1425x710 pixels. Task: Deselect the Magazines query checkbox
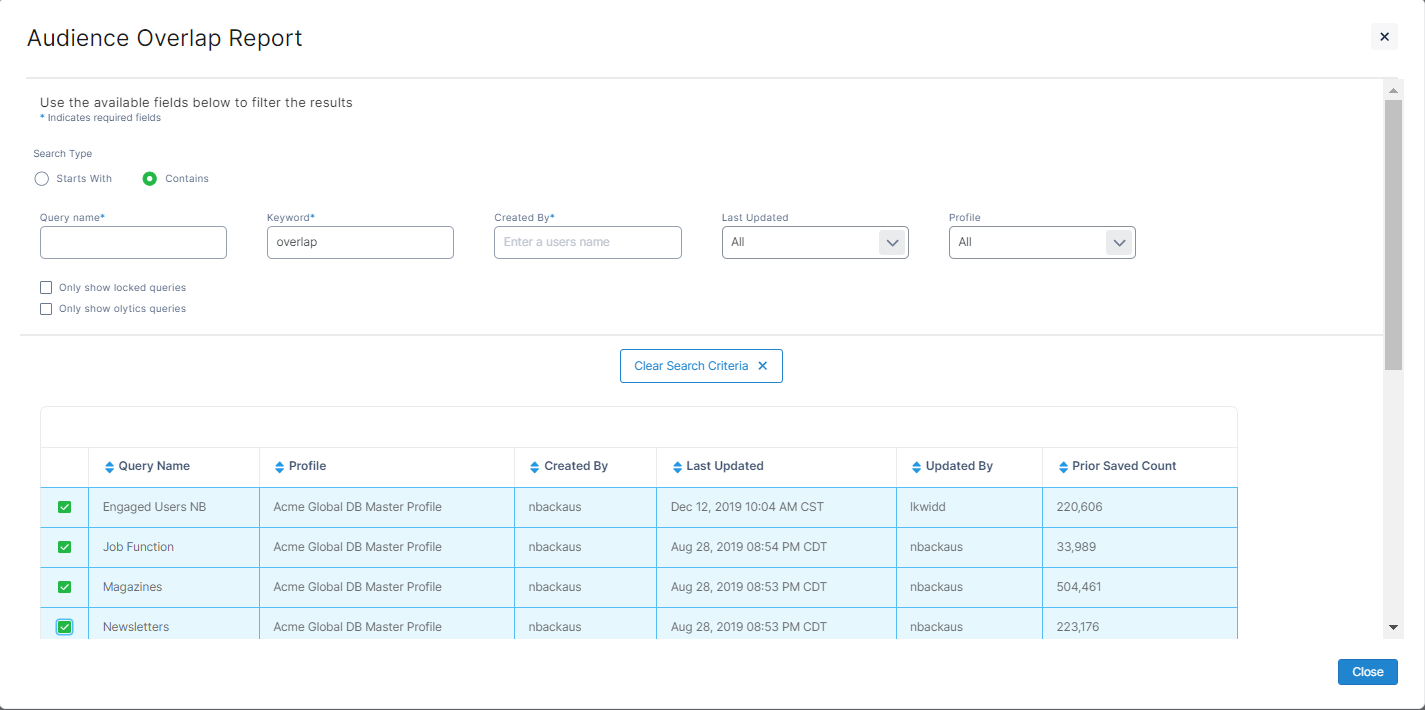pyautogui.click(x=65, y=587)
